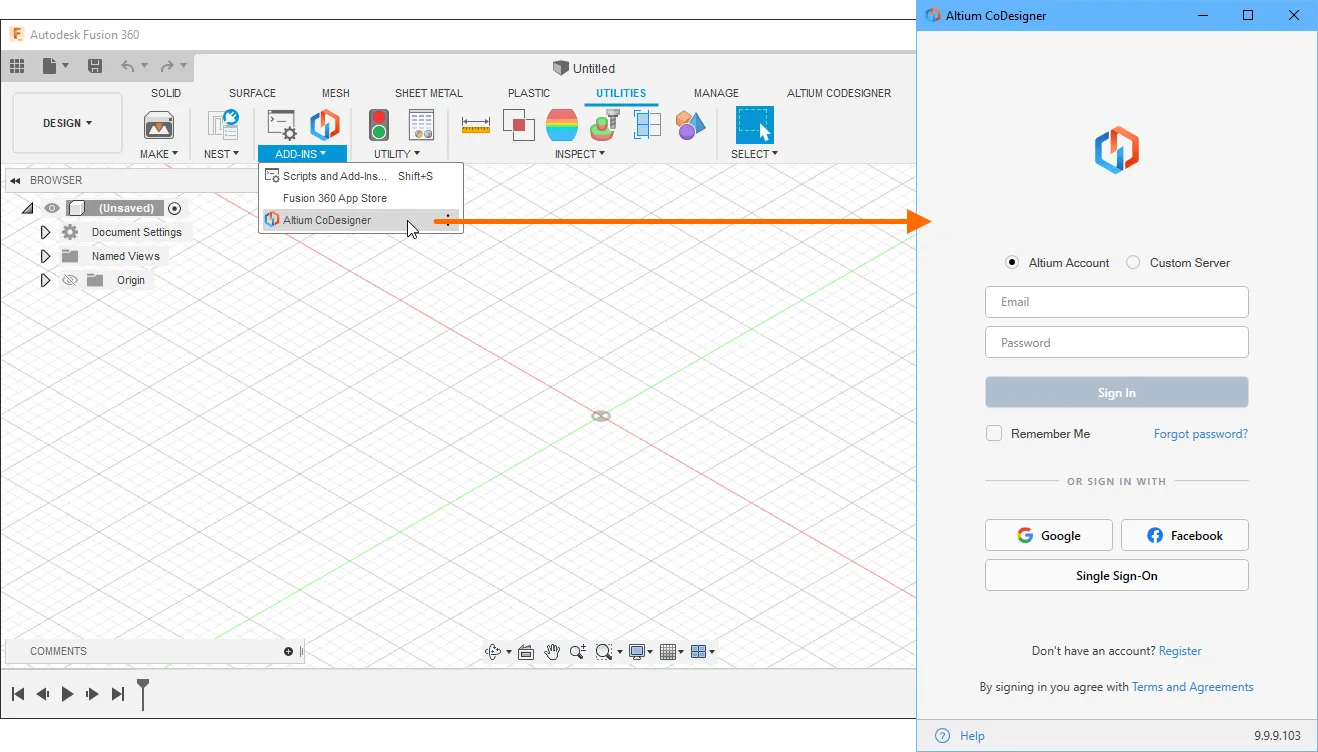This screenshot has height=752, width=1318.
Task: Expand the NEST dropdown
Action: 222,154
